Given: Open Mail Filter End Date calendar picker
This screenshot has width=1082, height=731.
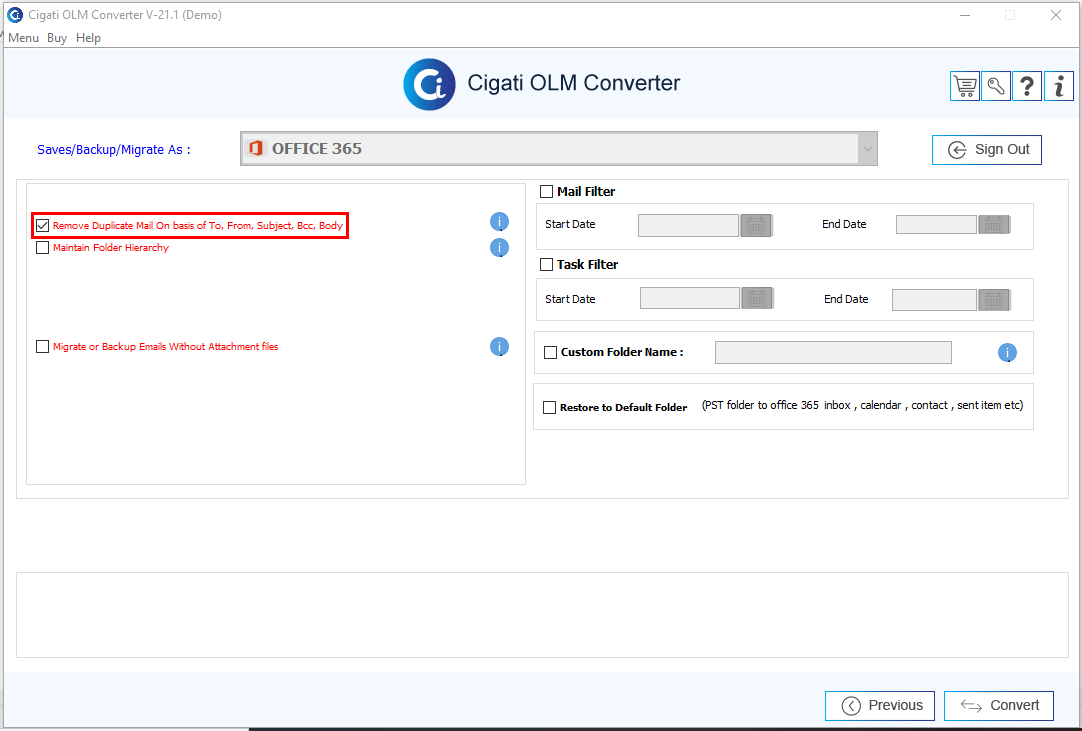Looking at the screenshot, I should pyautogui.click(x=994, y=224).
